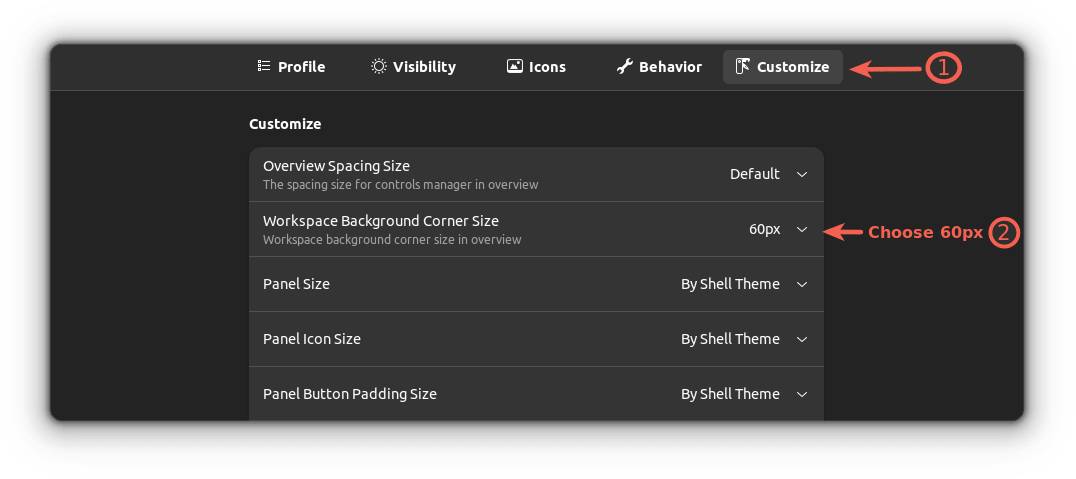This screenshot has width=1076, height=479.
Task: Click the Visibility tab sun icon
Action: point(378,67)
